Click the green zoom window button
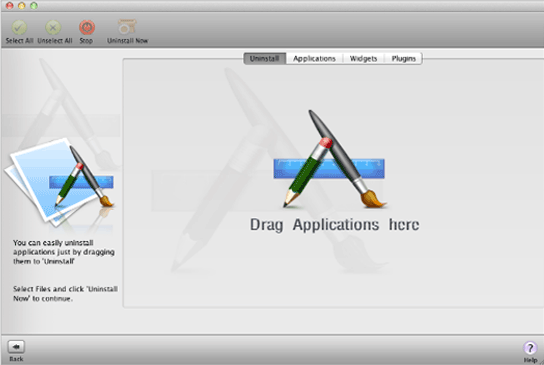 34,6
